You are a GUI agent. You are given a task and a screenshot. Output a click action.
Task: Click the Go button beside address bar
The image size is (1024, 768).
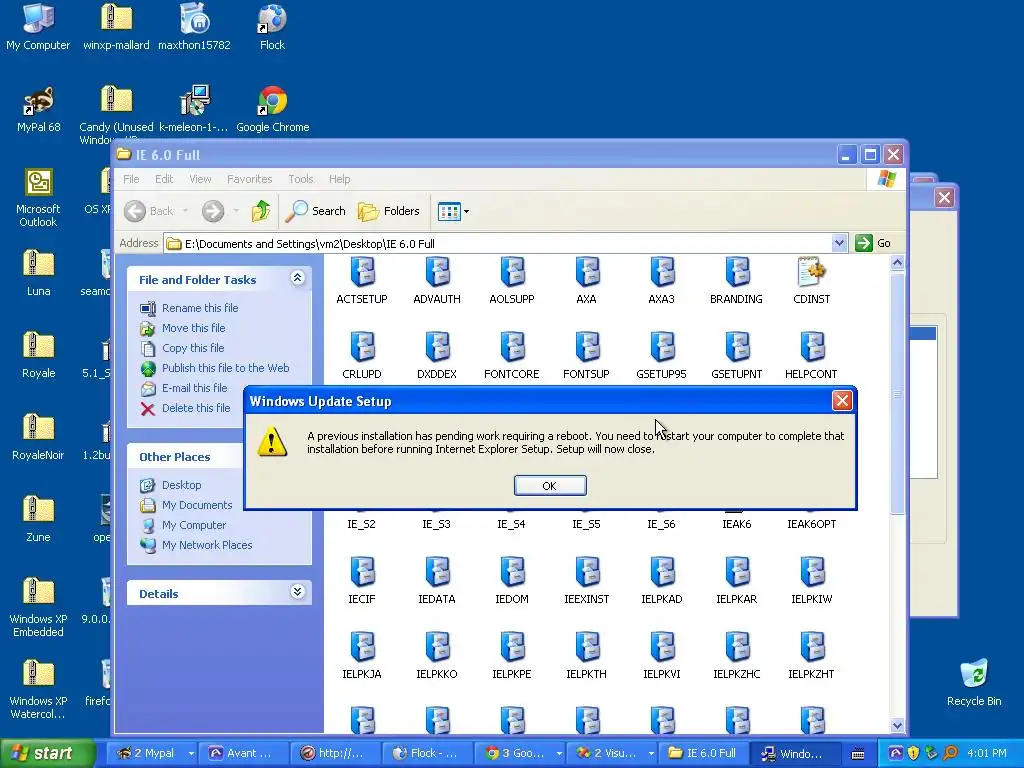tap(872, 243)
